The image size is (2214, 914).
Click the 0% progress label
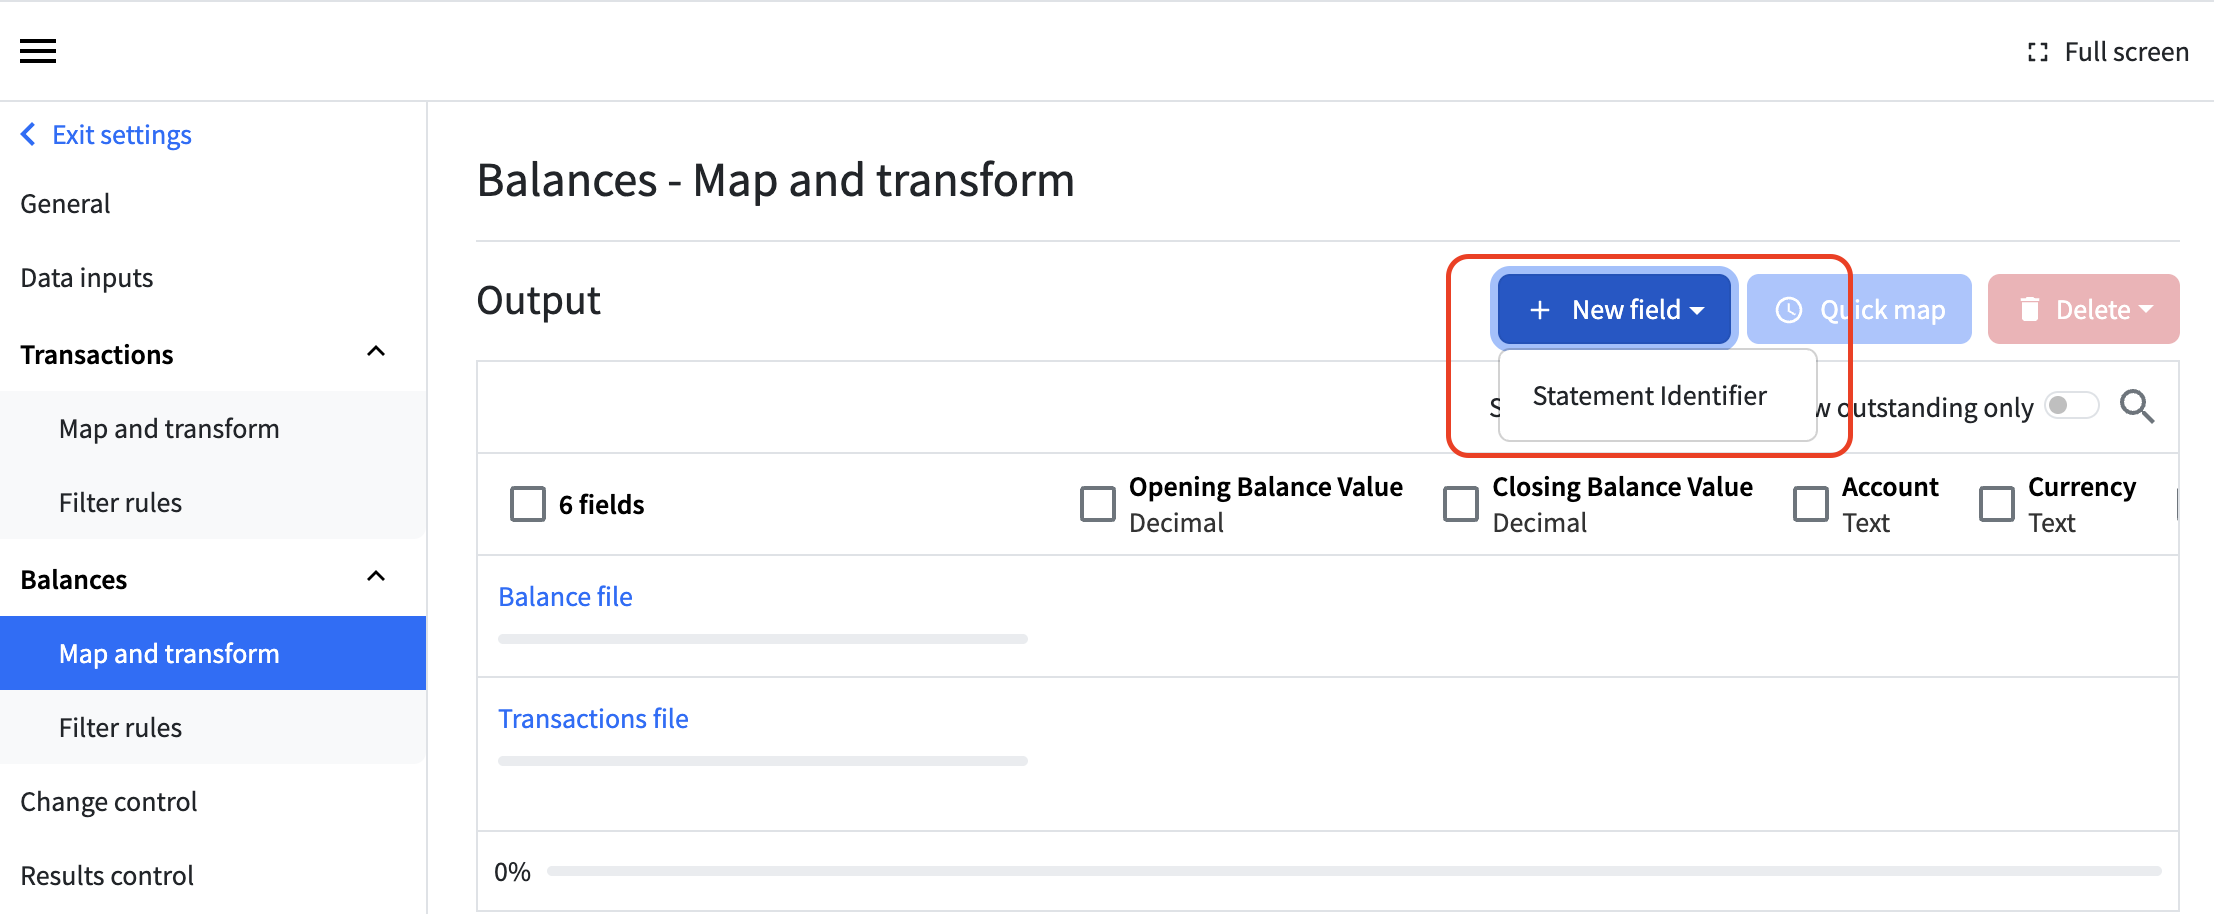tap(512, 872)
